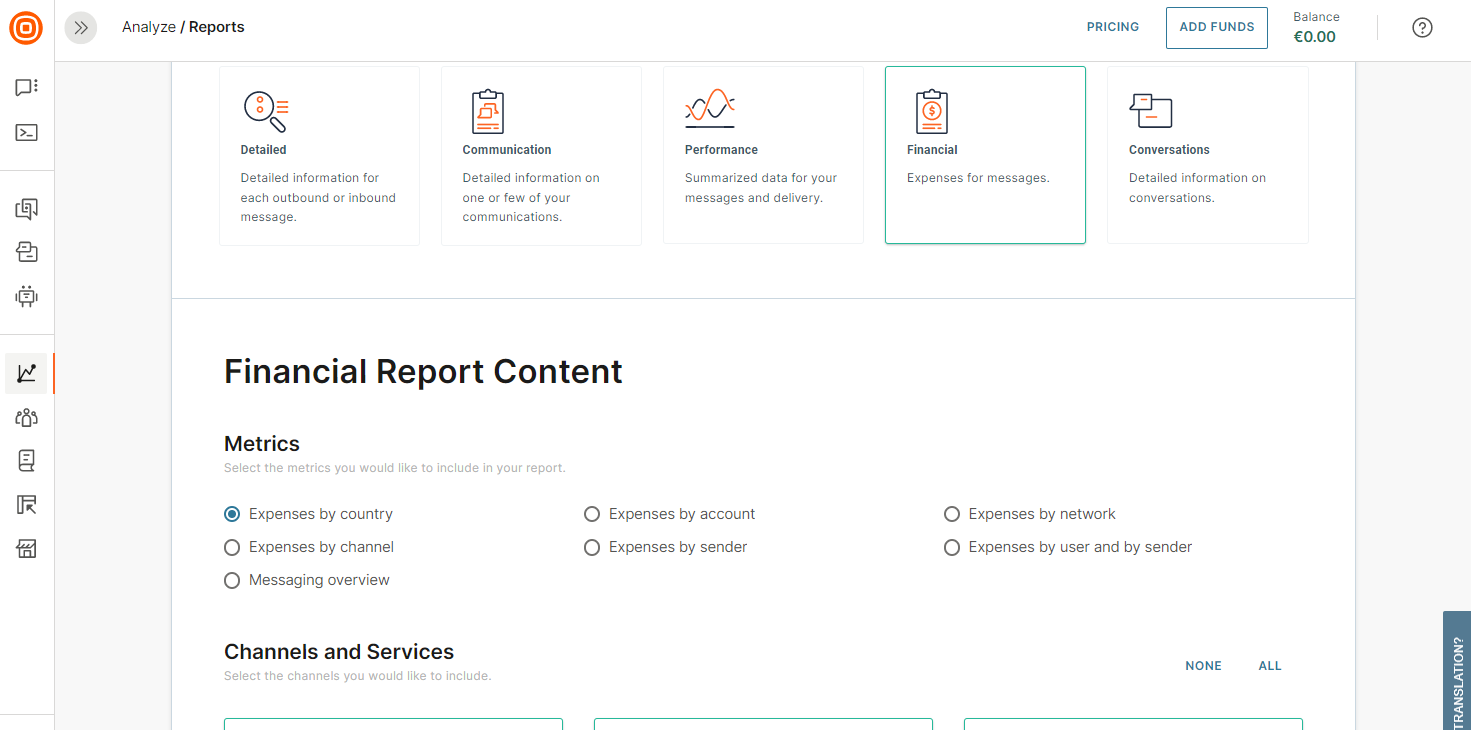The image size is (1471, 730).
Task: Click the ADD FUNDS button
Action: [x=1216, y=28]
